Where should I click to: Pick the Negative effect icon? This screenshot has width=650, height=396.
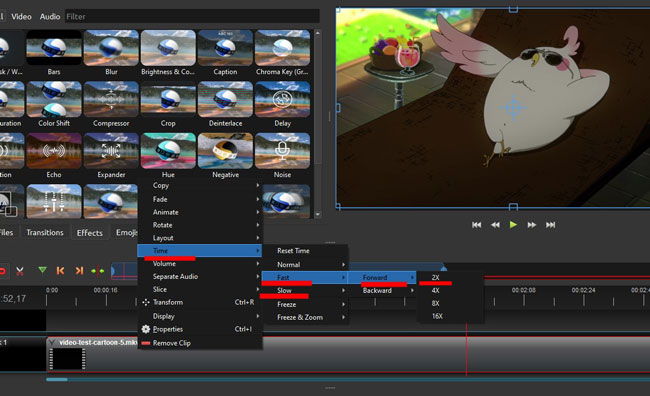click(225, 151)
